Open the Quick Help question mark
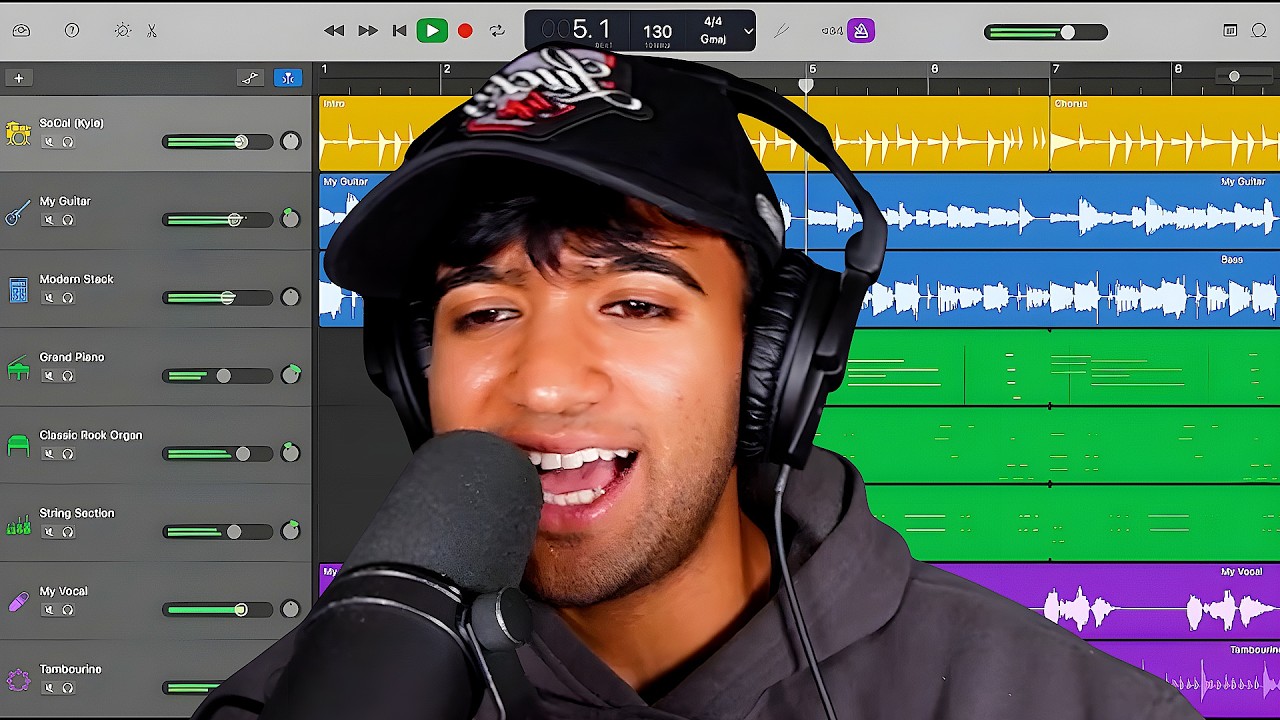This screenshot has height=720, width=1280. click(x=72, y=31)
